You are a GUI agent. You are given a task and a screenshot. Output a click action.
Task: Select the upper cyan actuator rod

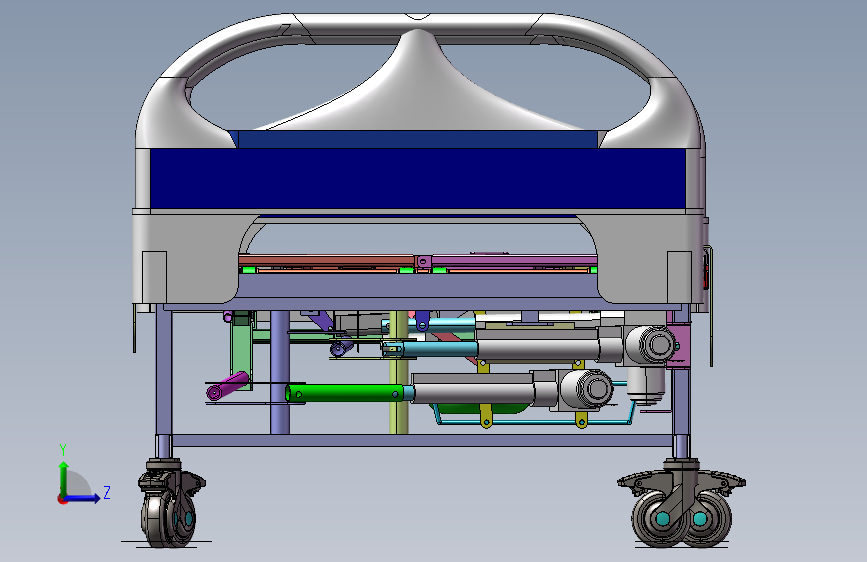pos(429,324)
